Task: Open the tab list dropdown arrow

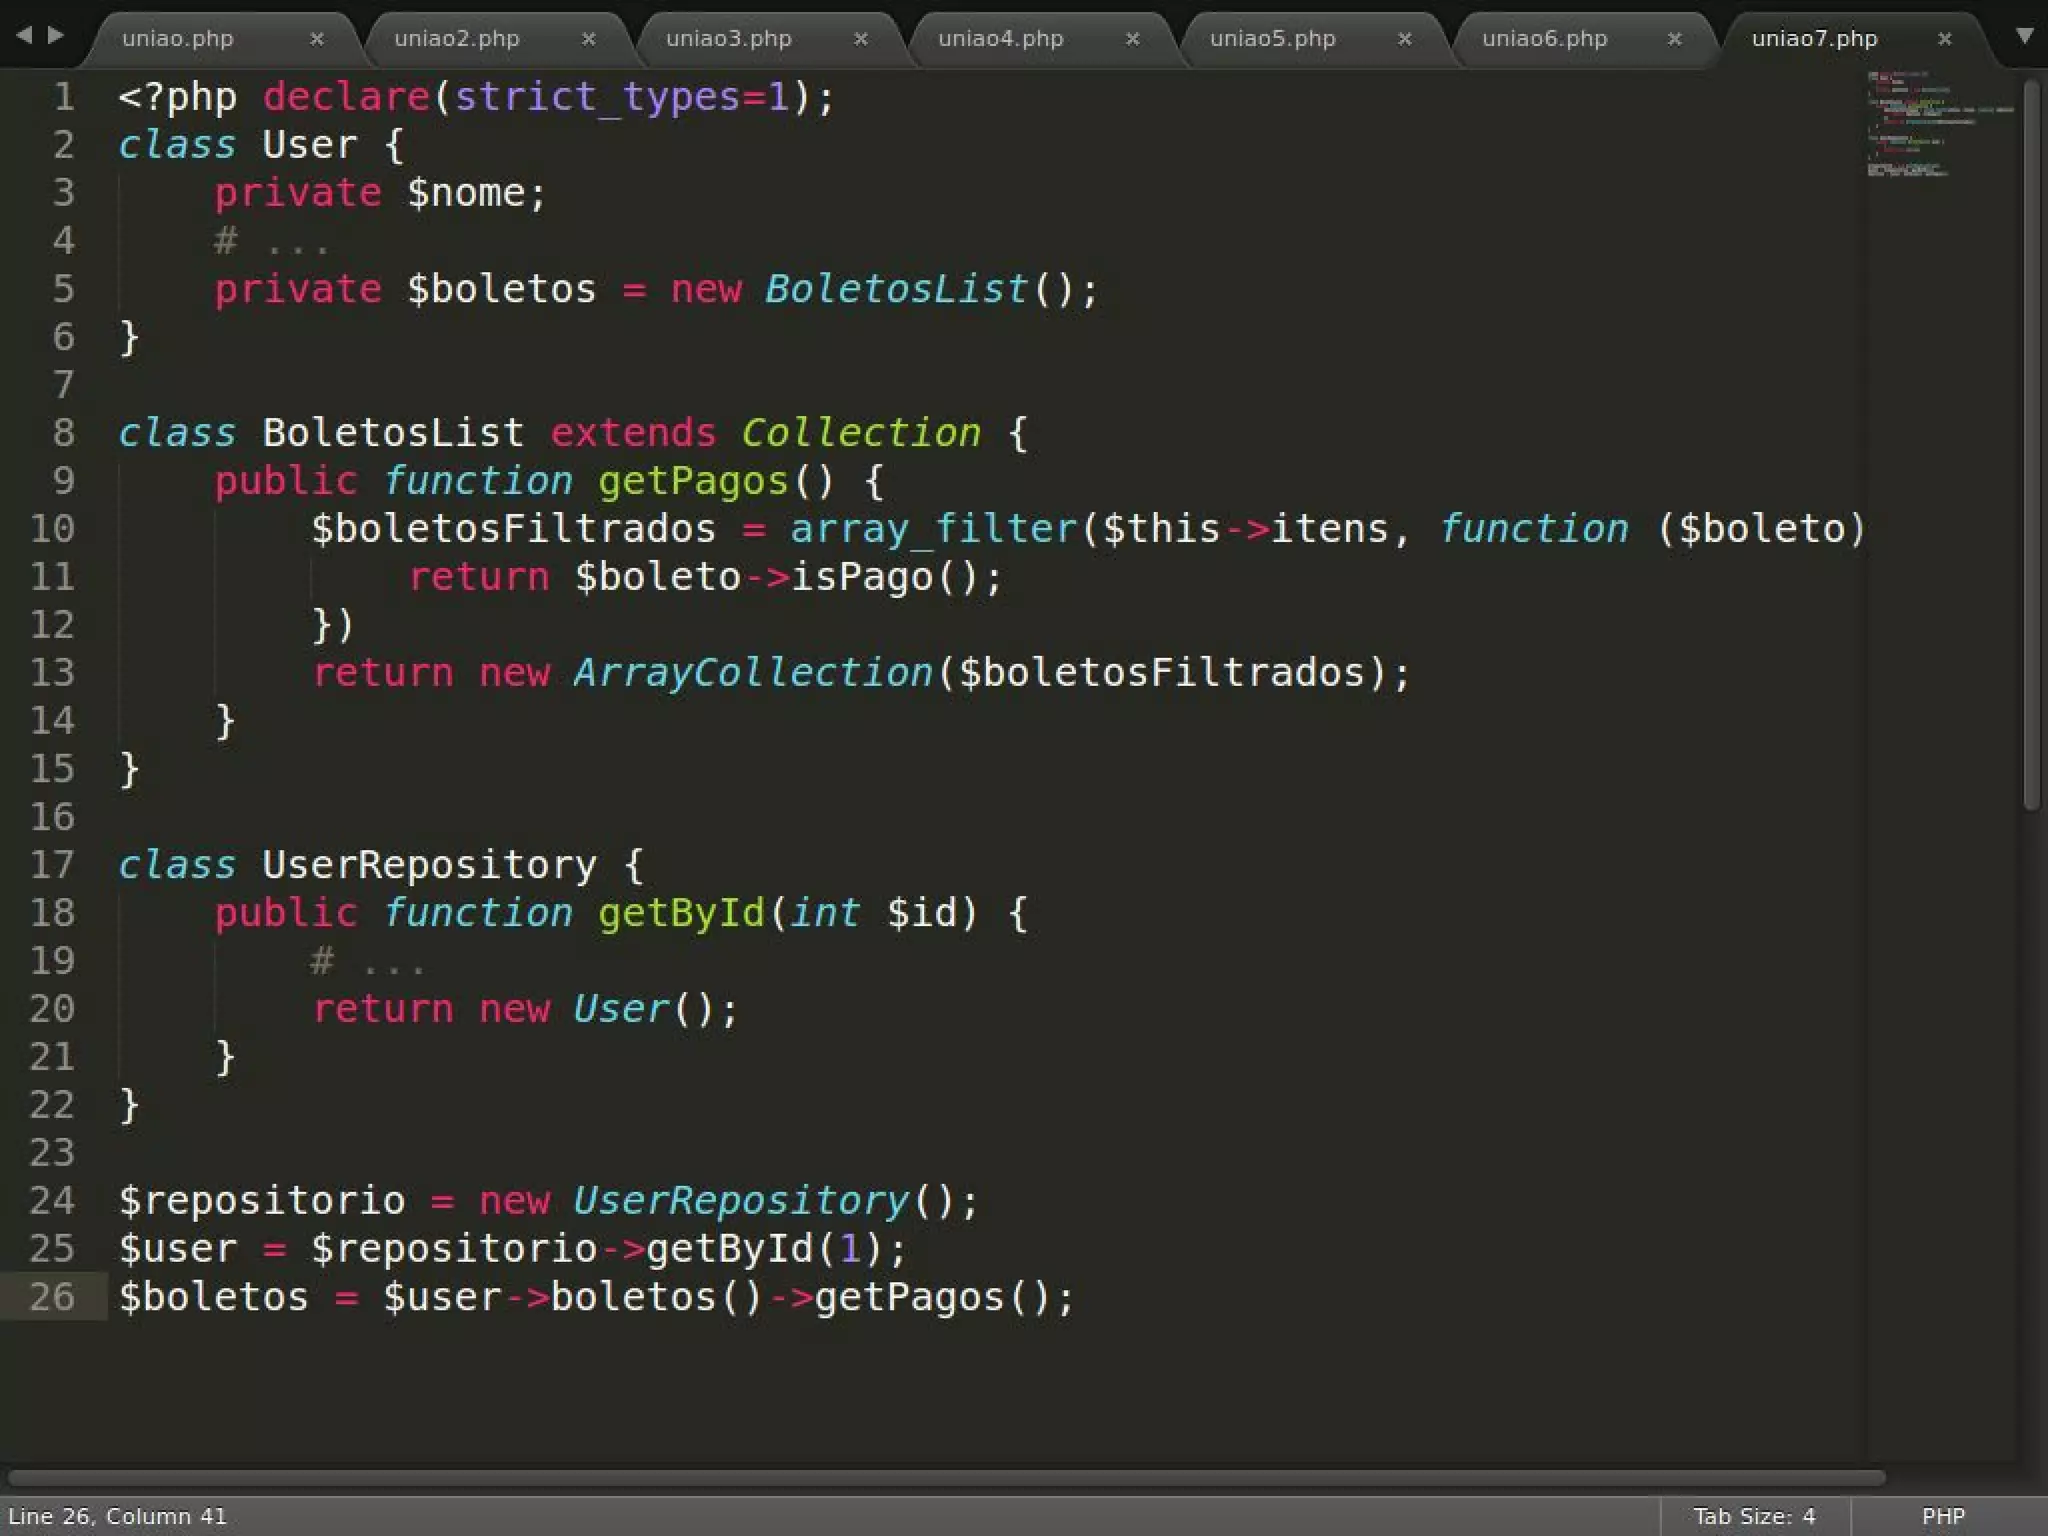Action: point(2024,36)
